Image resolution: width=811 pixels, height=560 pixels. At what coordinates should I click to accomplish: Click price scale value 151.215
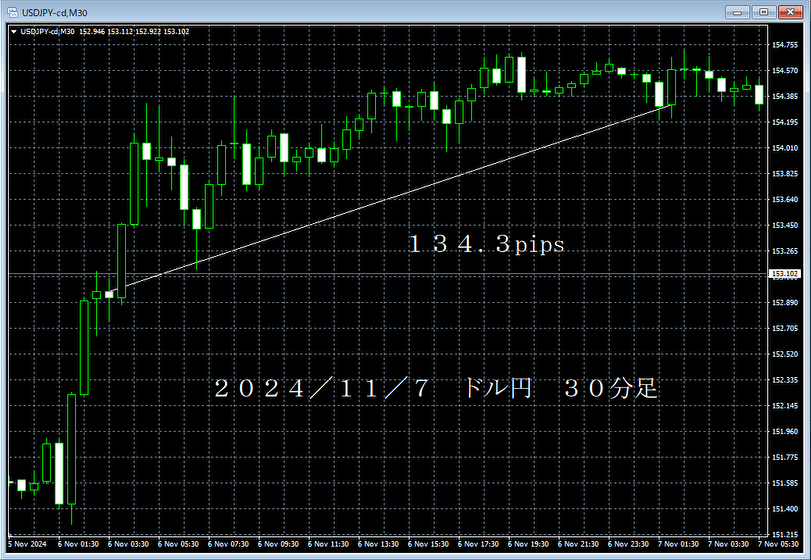point(784,534)
